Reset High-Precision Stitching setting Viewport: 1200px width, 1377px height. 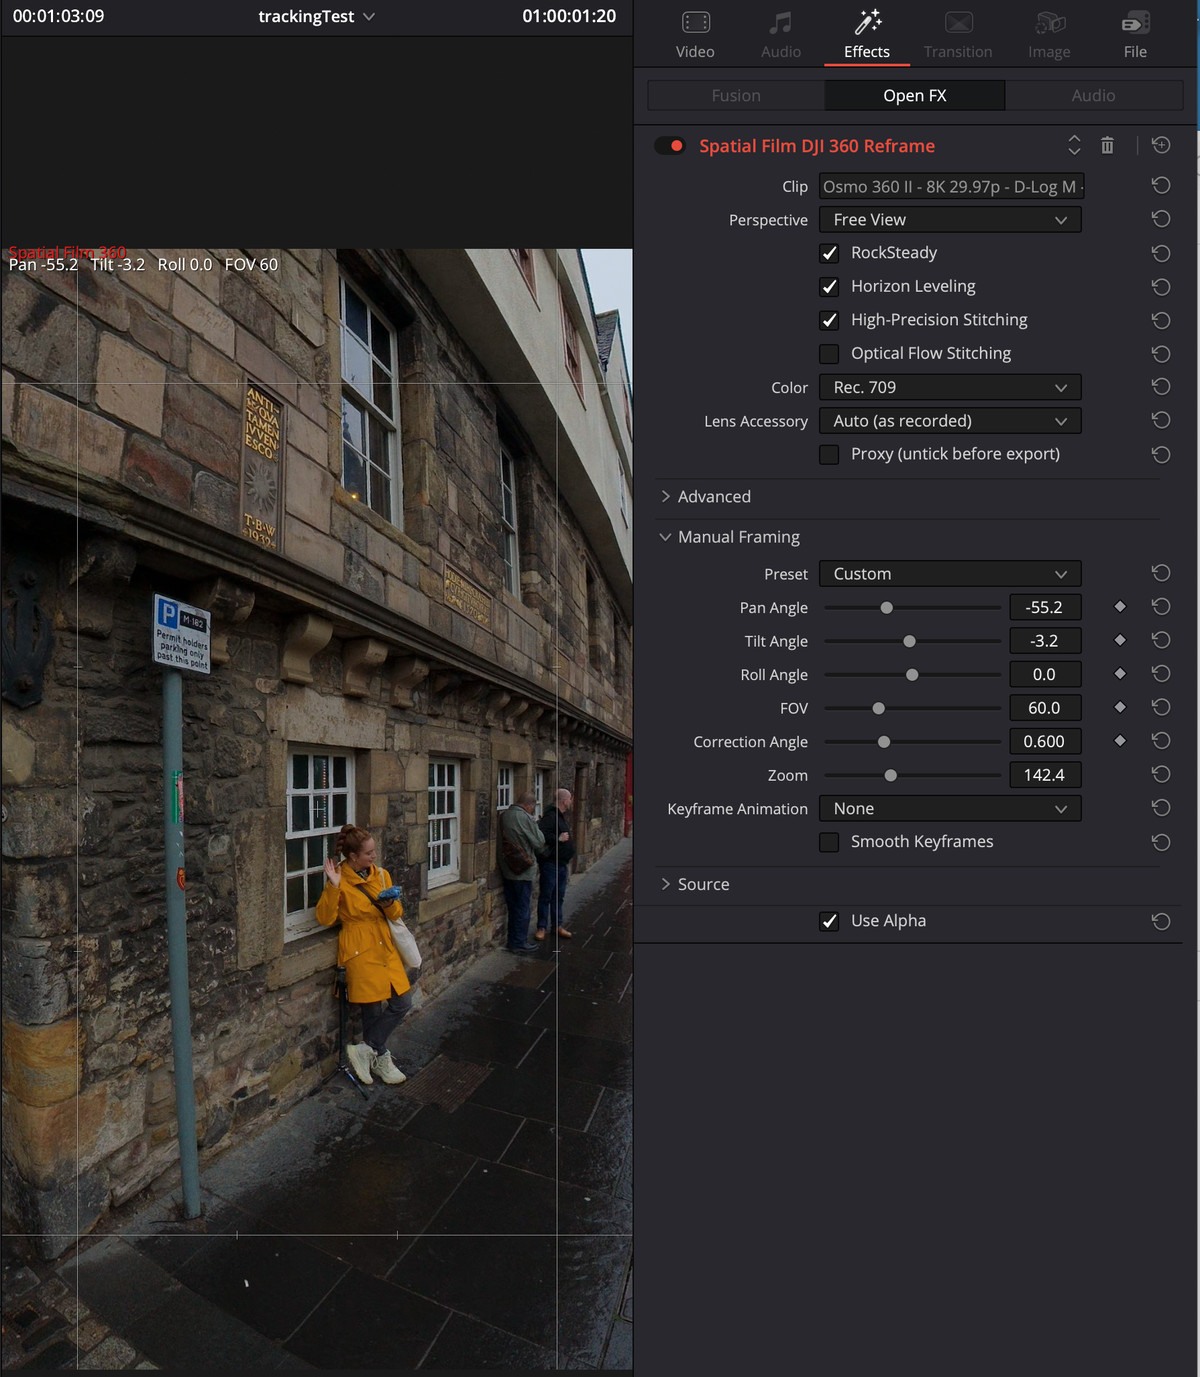click(x=1161, y=320)
